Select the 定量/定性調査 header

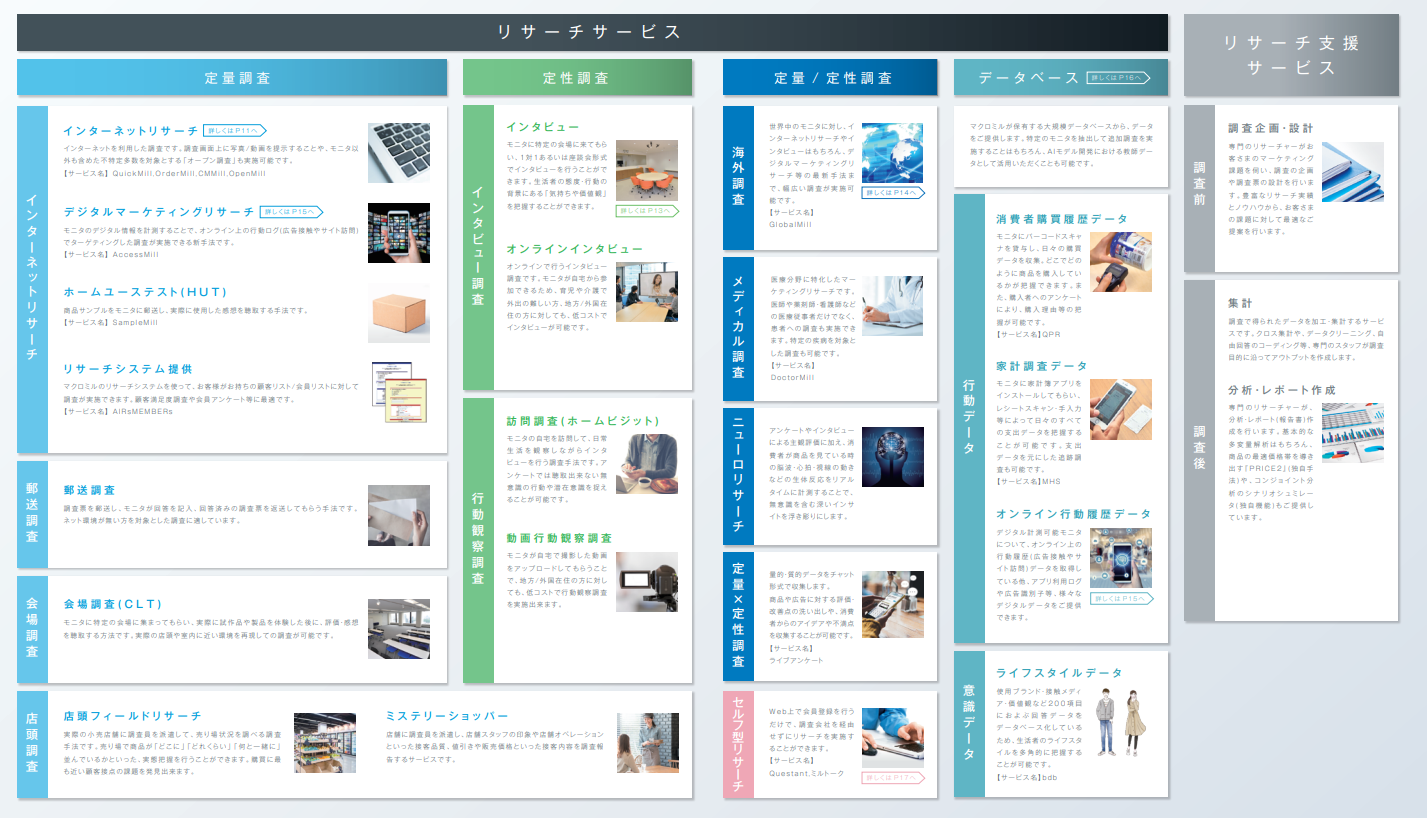click(x=830, y=78)
